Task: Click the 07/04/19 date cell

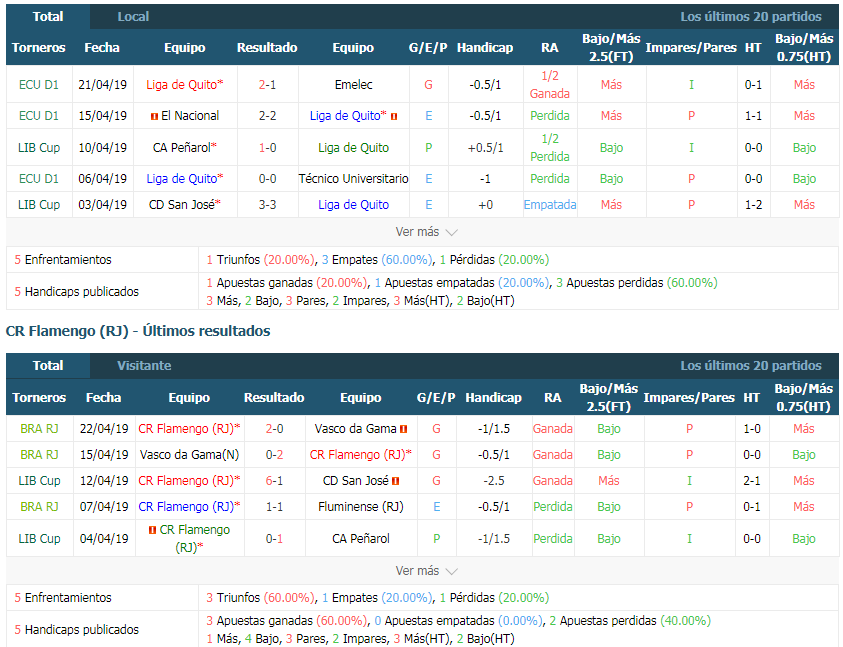Action: [104, 507]
